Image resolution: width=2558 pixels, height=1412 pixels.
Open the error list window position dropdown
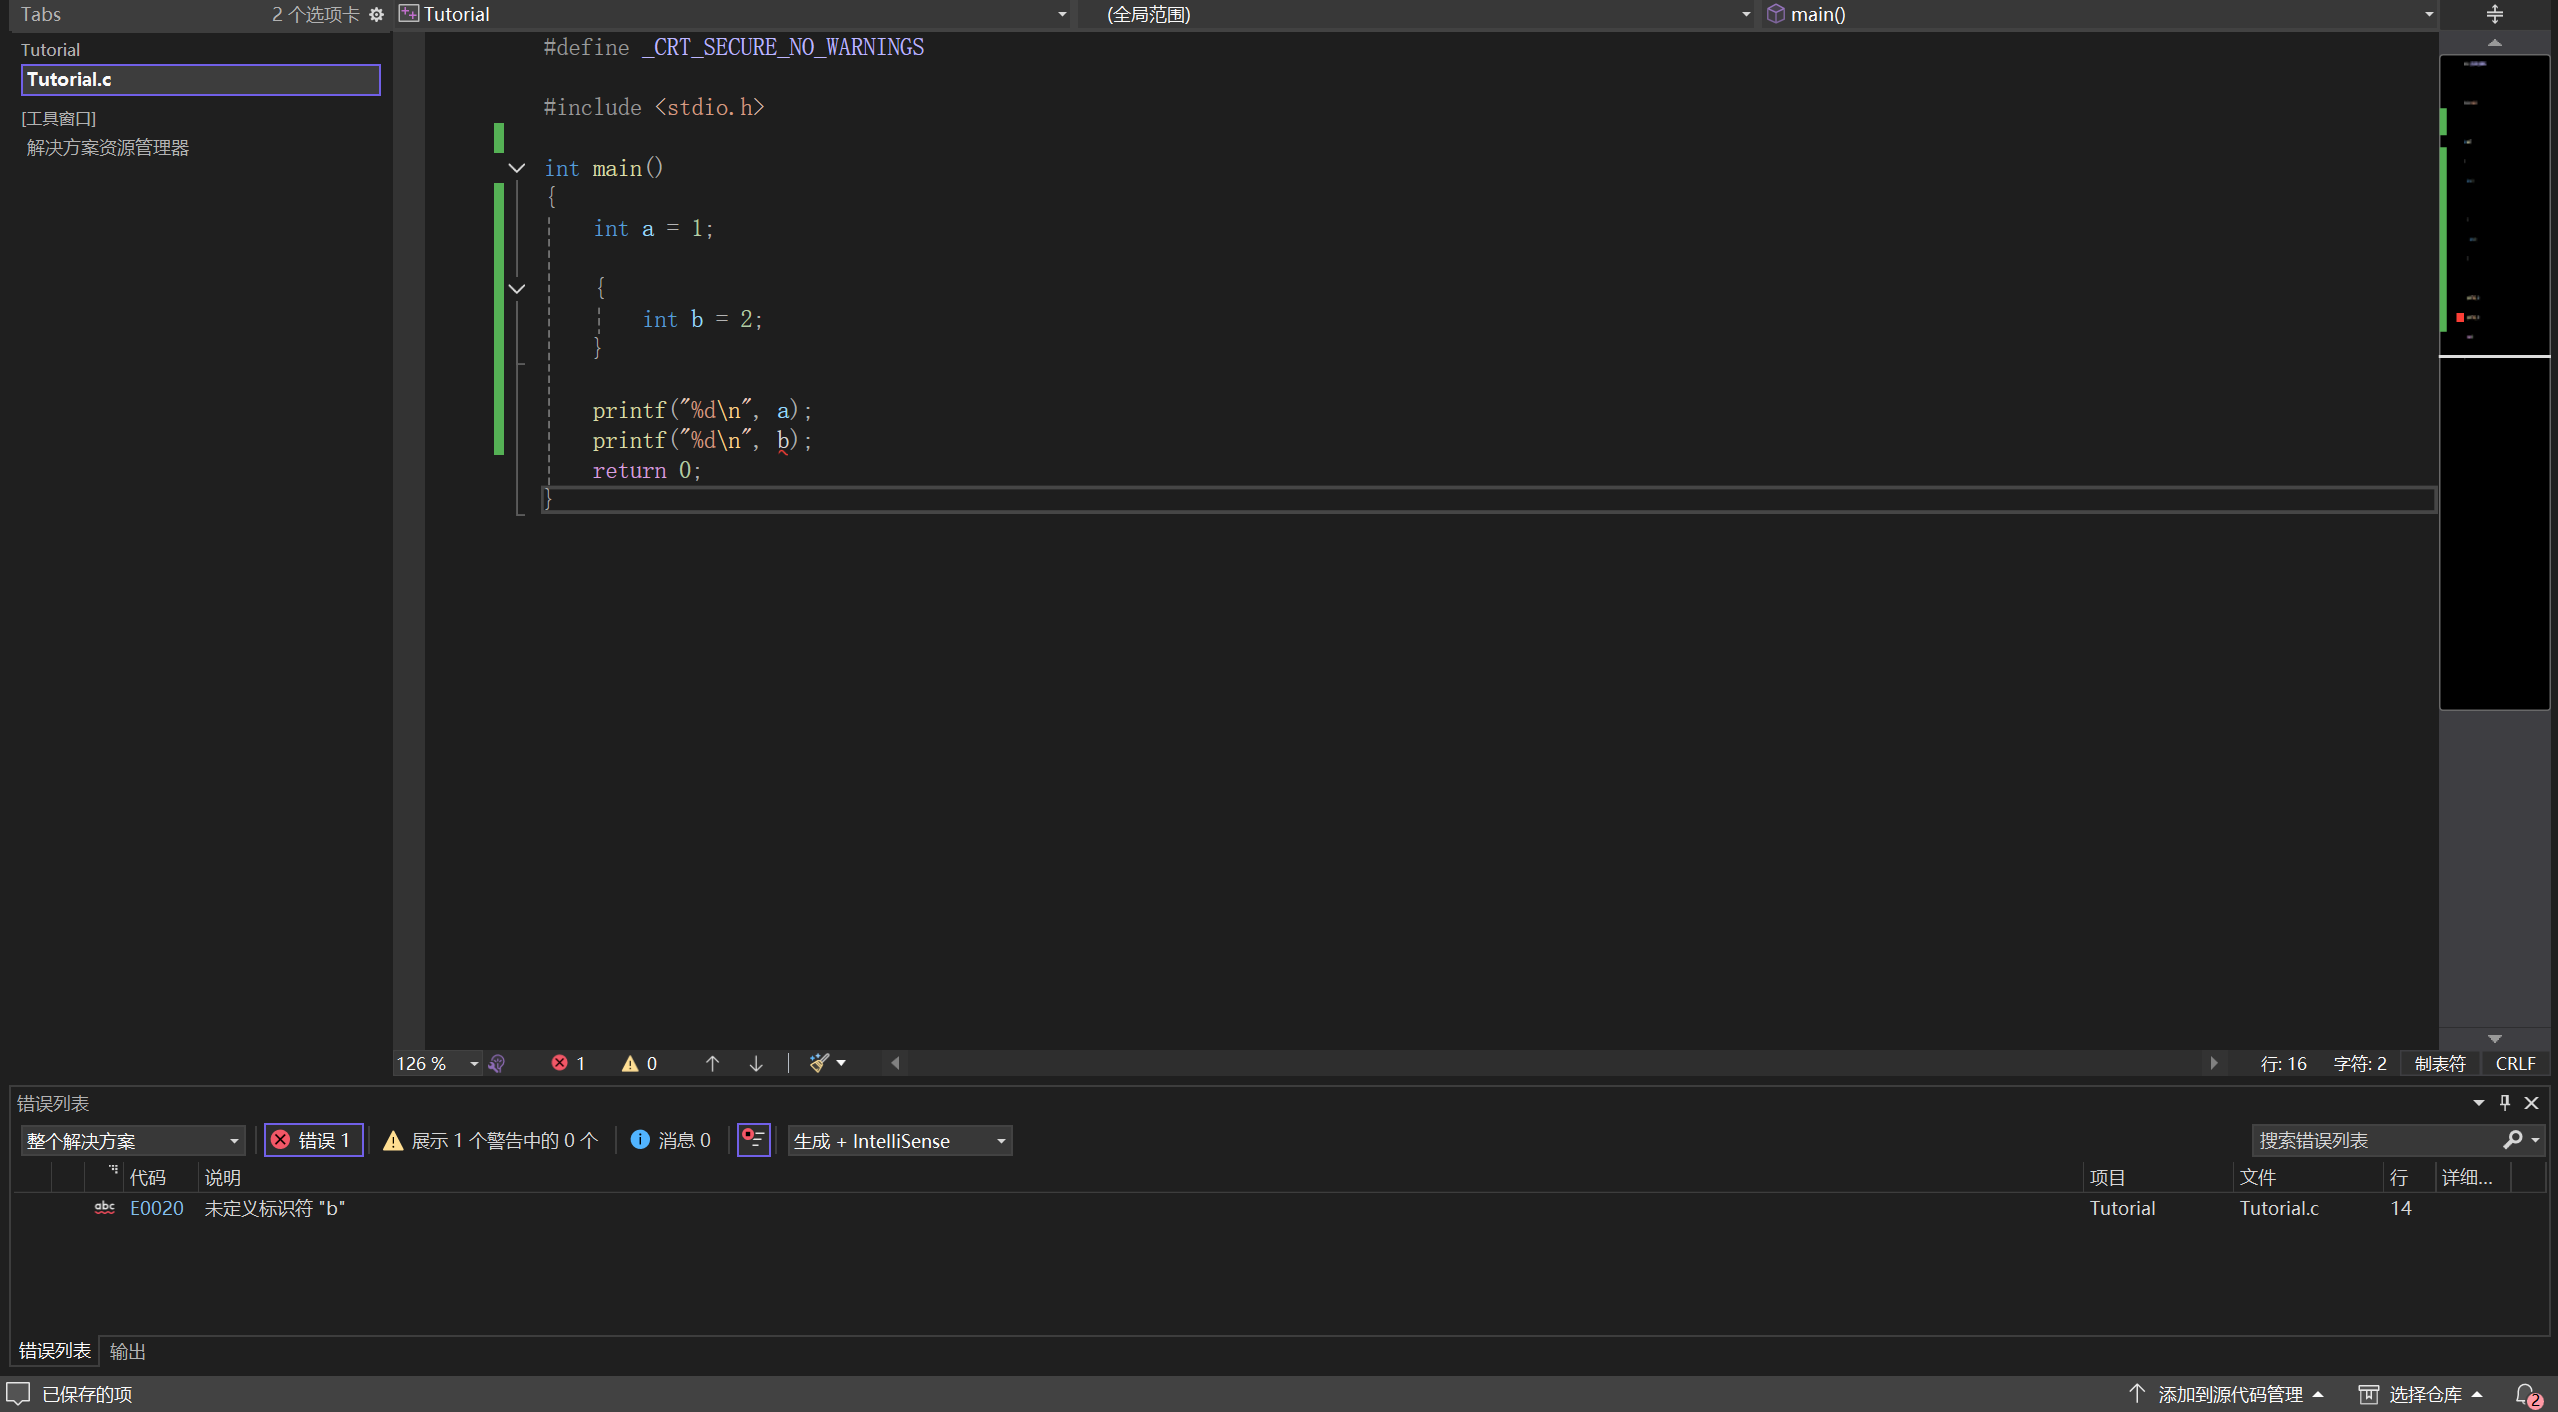coord(2478,1103)
